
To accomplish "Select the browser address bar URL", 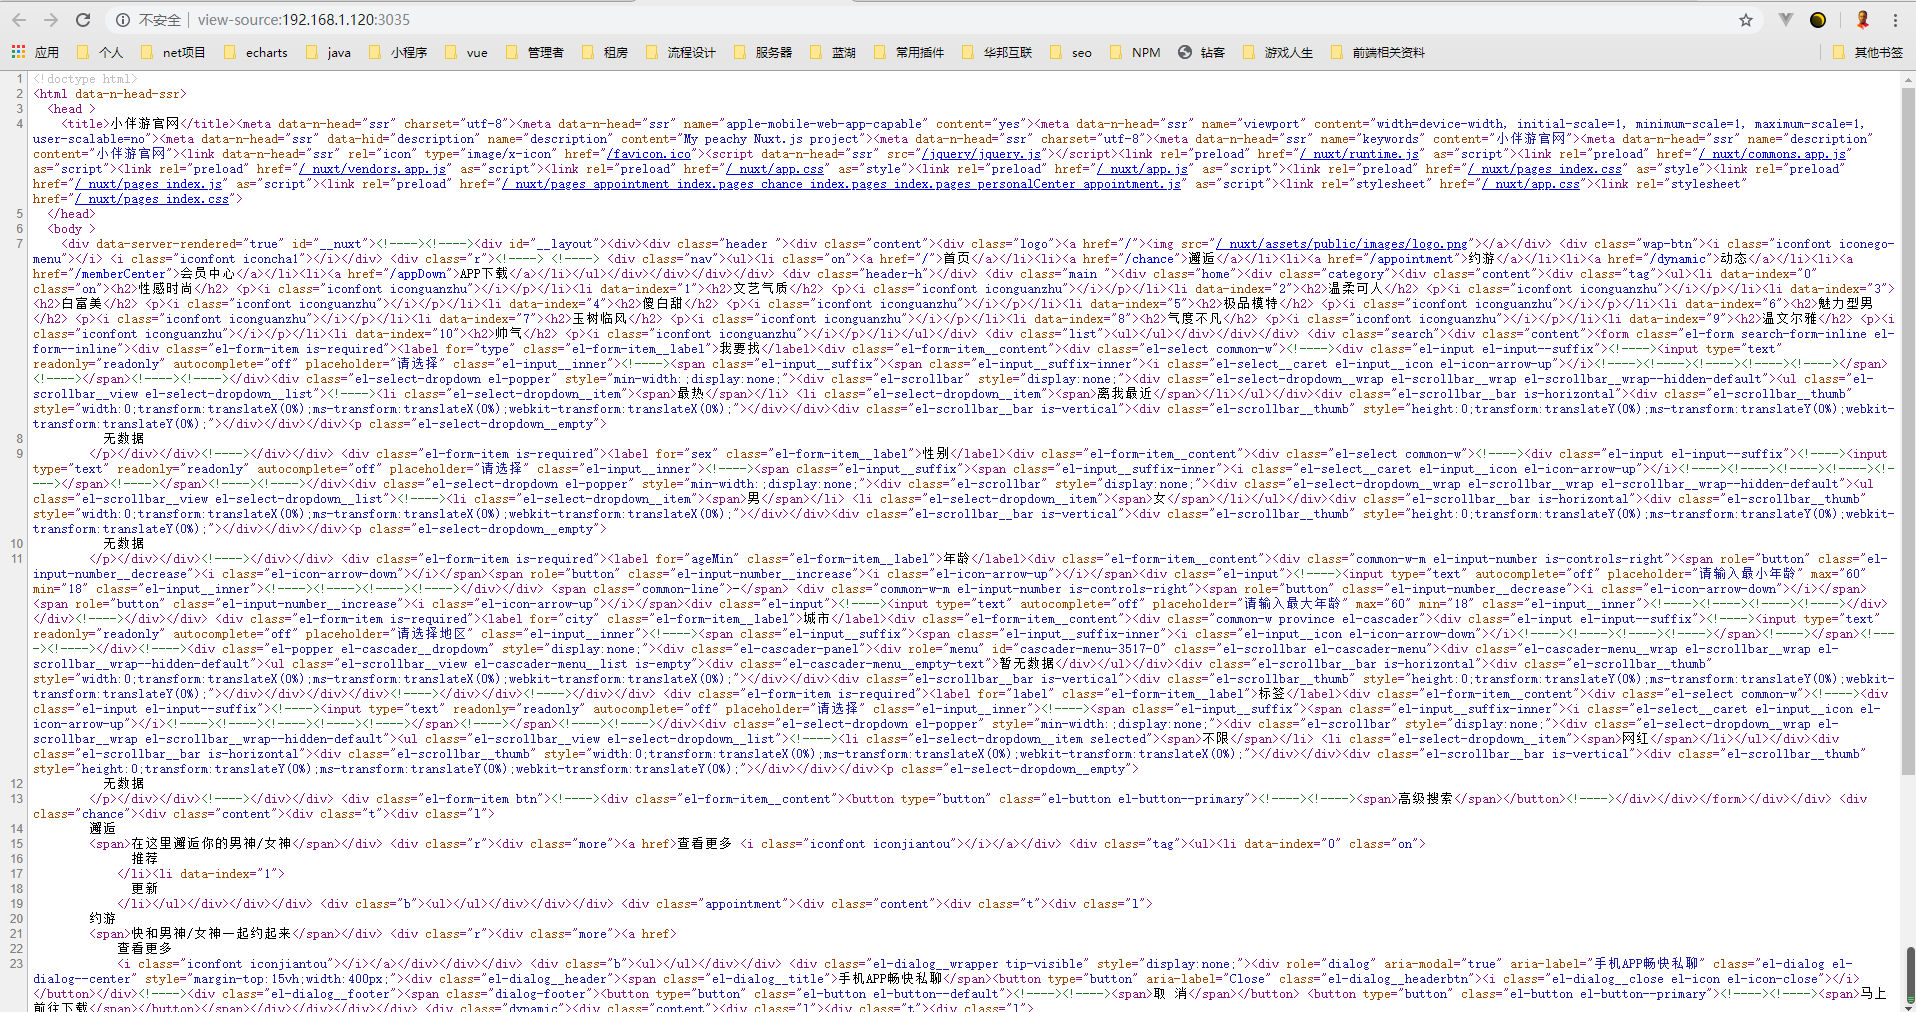I will coord(300,19).
